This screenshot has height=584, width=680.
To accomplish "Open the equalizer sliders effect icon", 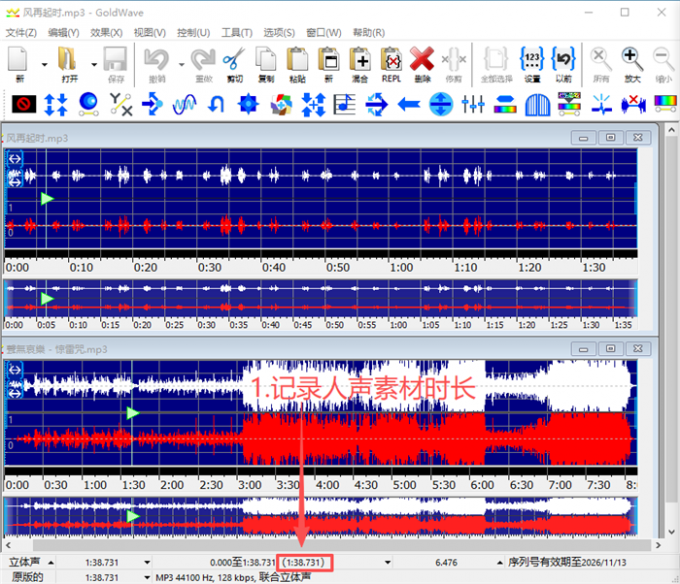I will (473, 103).
